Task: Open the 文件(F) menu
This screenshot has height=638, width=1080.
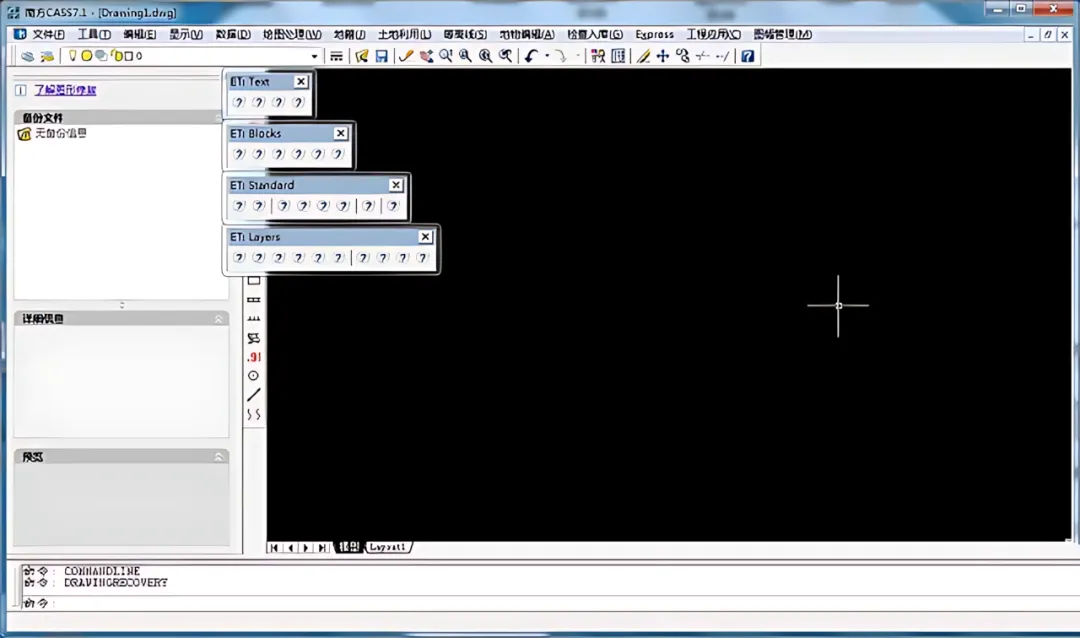Action: [48, 34]
